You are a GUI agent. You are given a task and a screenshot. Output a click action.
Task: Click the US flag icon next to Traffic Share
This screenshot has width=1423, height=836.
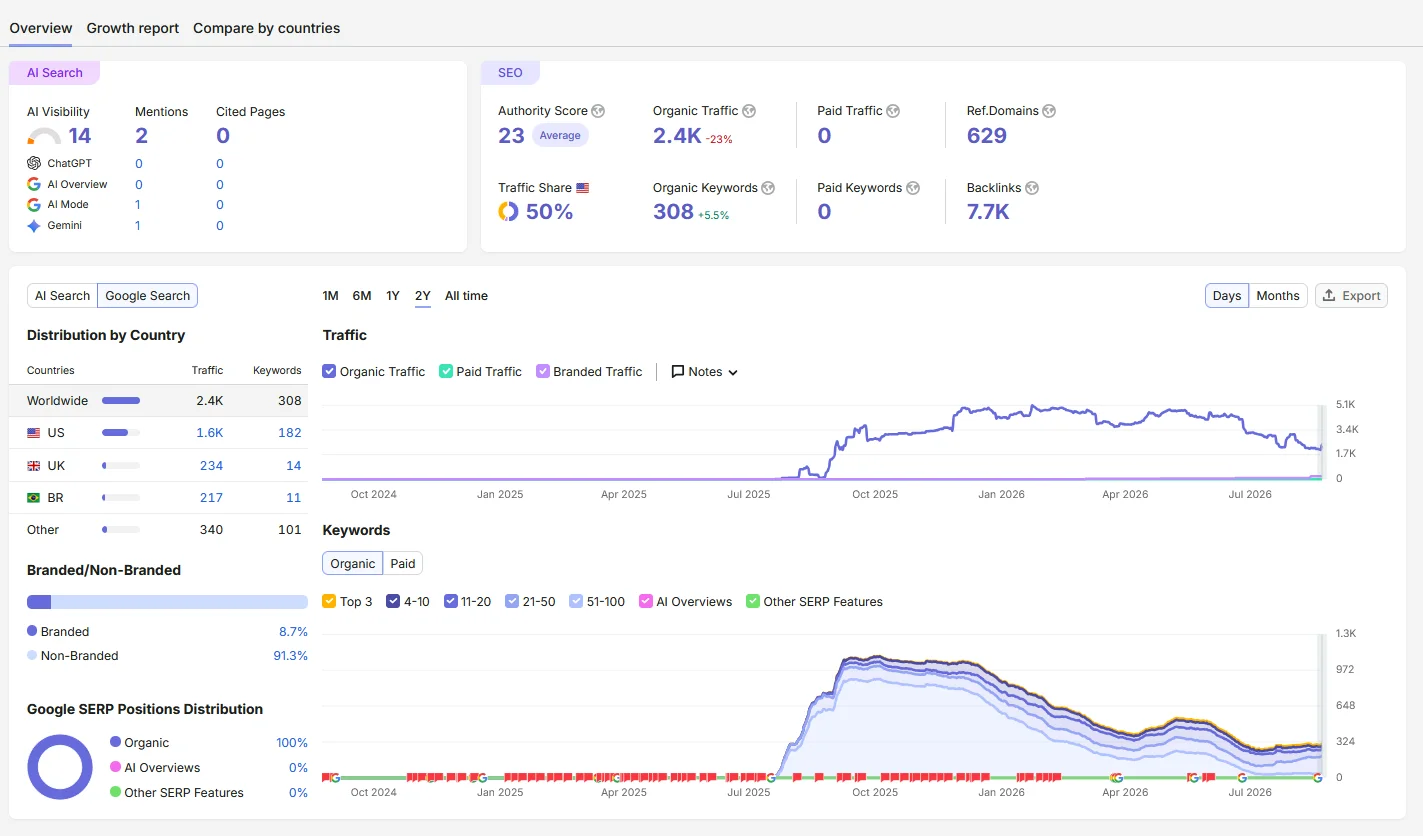pos(583,188)
